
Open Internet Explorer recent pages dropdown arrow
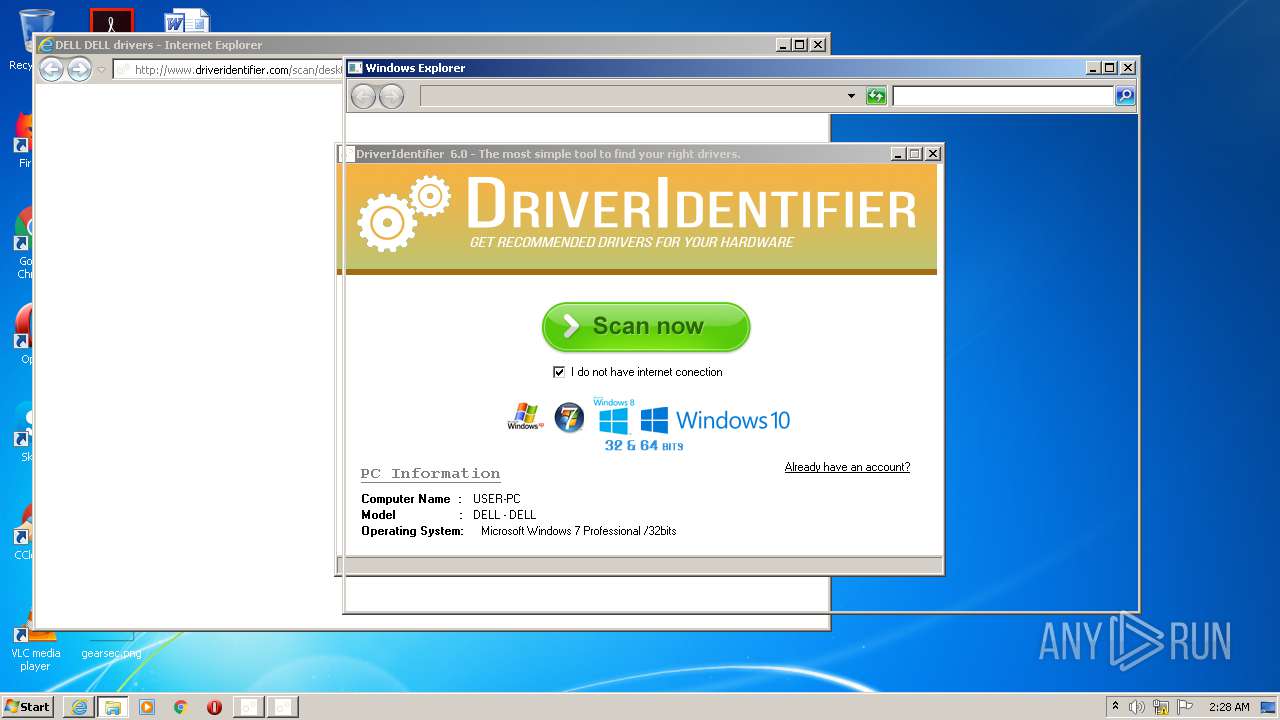pos(101,70)
